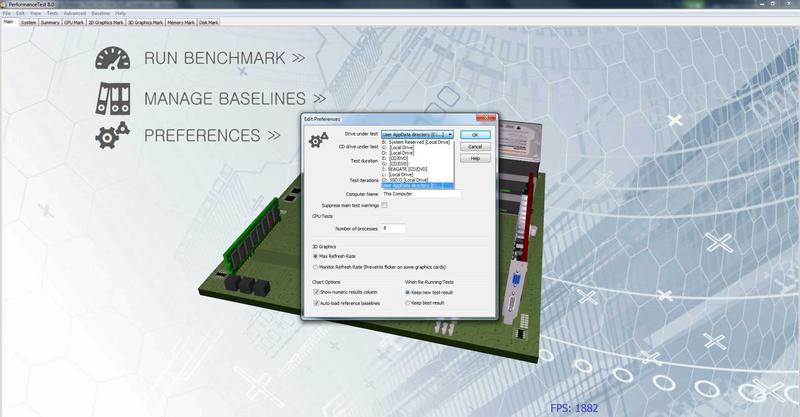Switch to the Summary tab
800x417 pixels.
click(x=50, y=22)
